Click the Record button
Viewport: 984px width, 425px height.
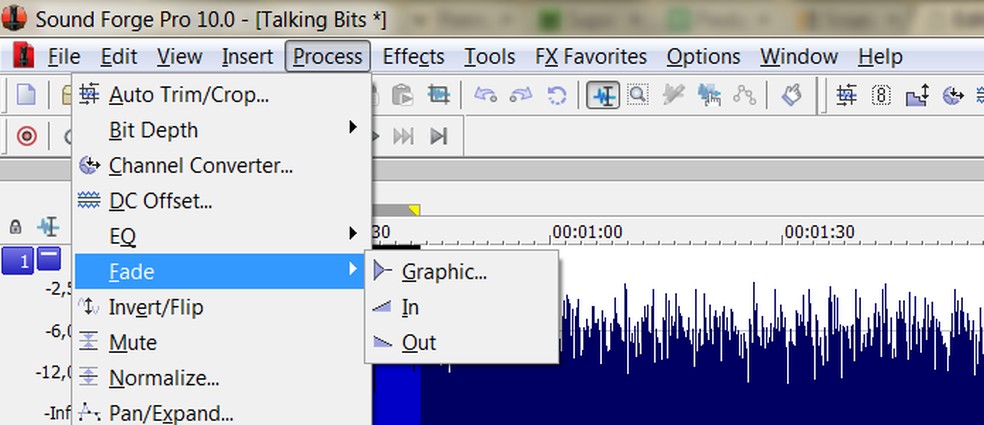[x=26, y=136]
